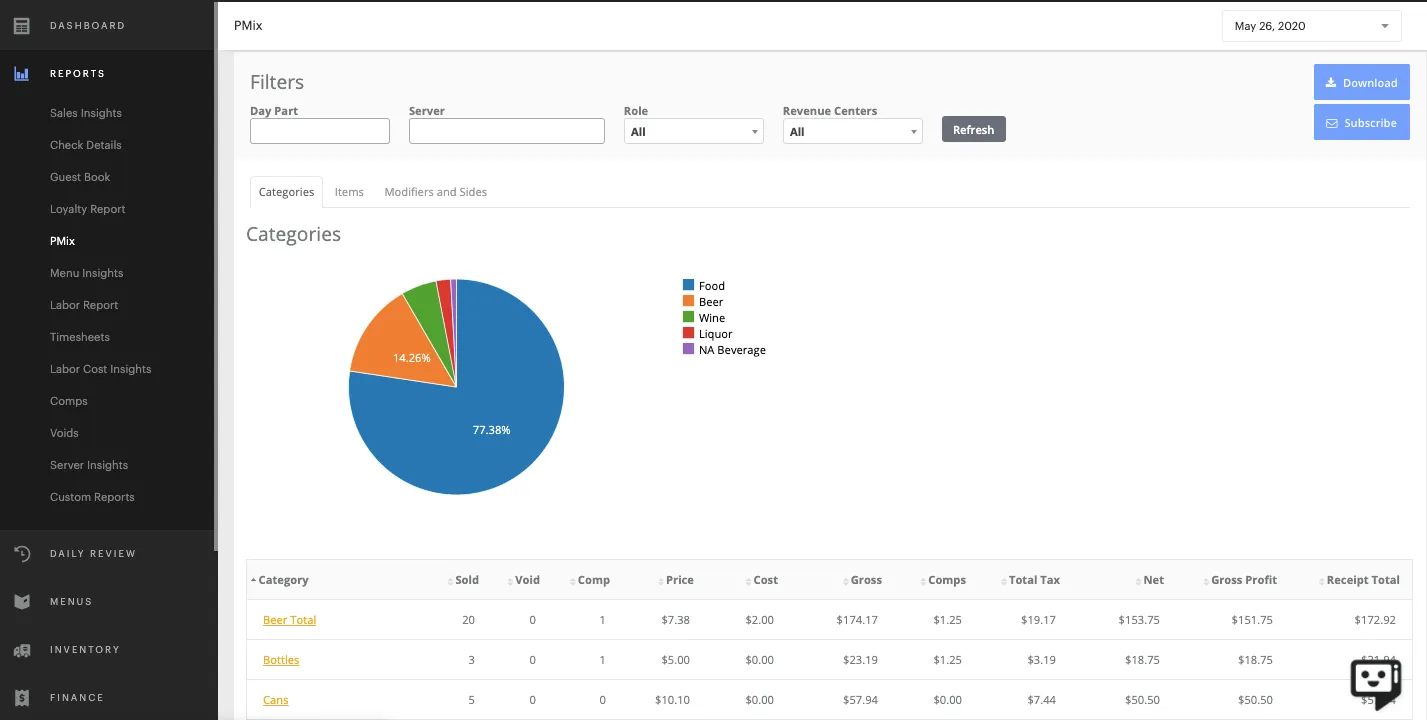Click the Menus book icon
1427x720 pixels.
(21, 602)
